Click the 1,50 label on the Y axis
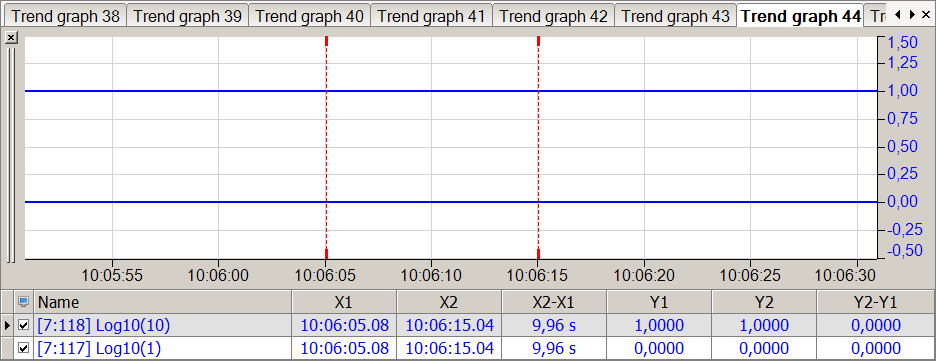Viewport: 936px width, 361px height. point(903,42)
